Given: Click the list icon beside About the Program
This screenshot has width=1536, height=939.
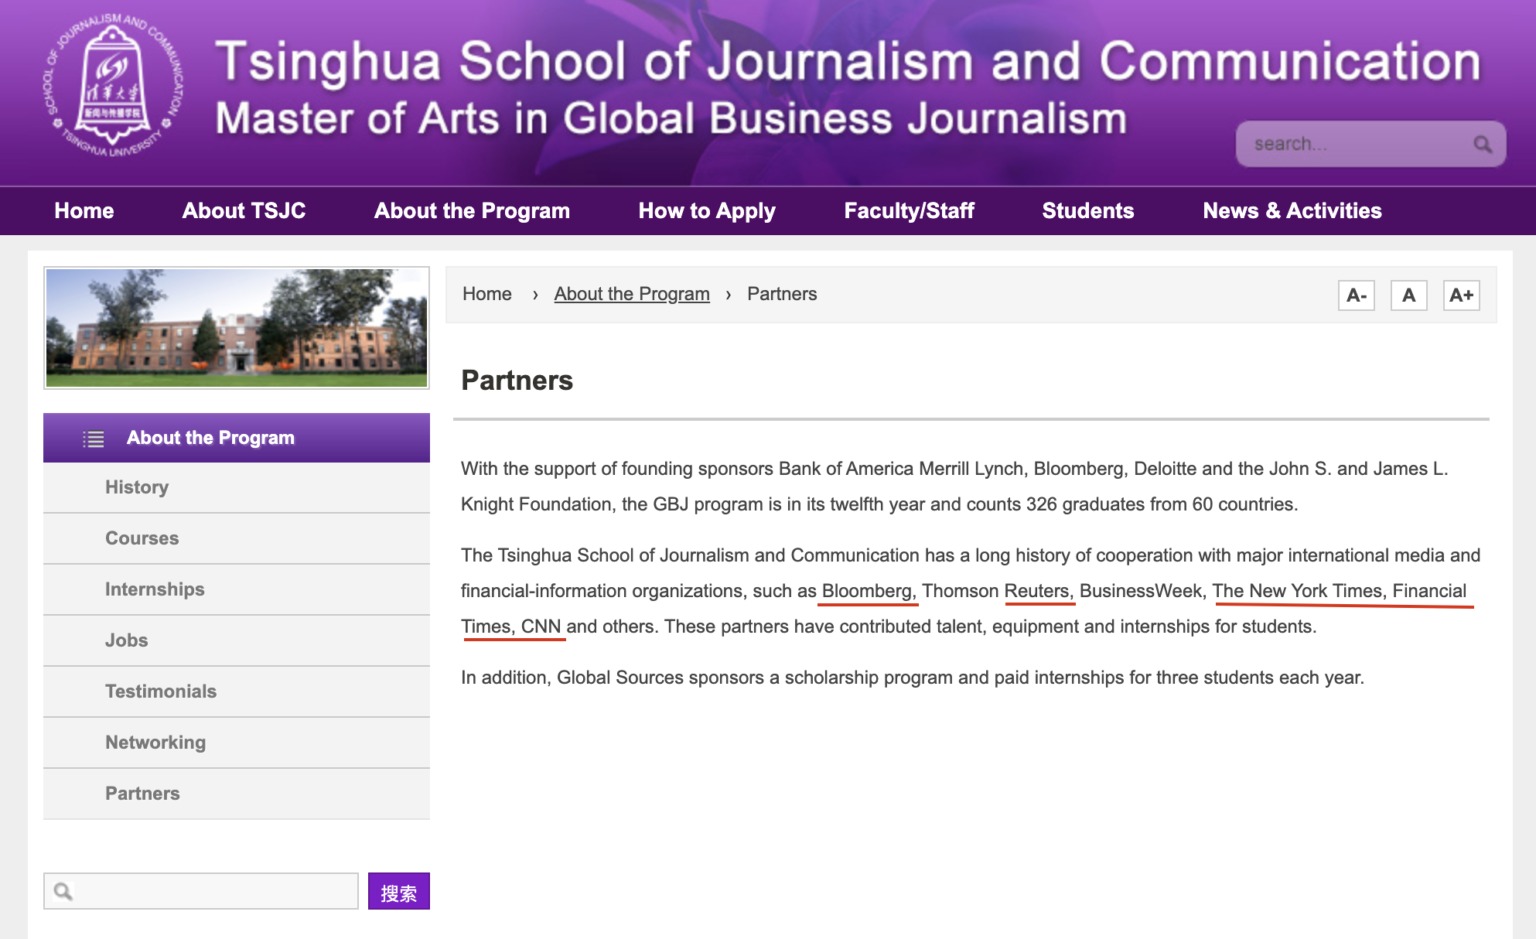Looking at the screenshot, I should tap(93, 439).
